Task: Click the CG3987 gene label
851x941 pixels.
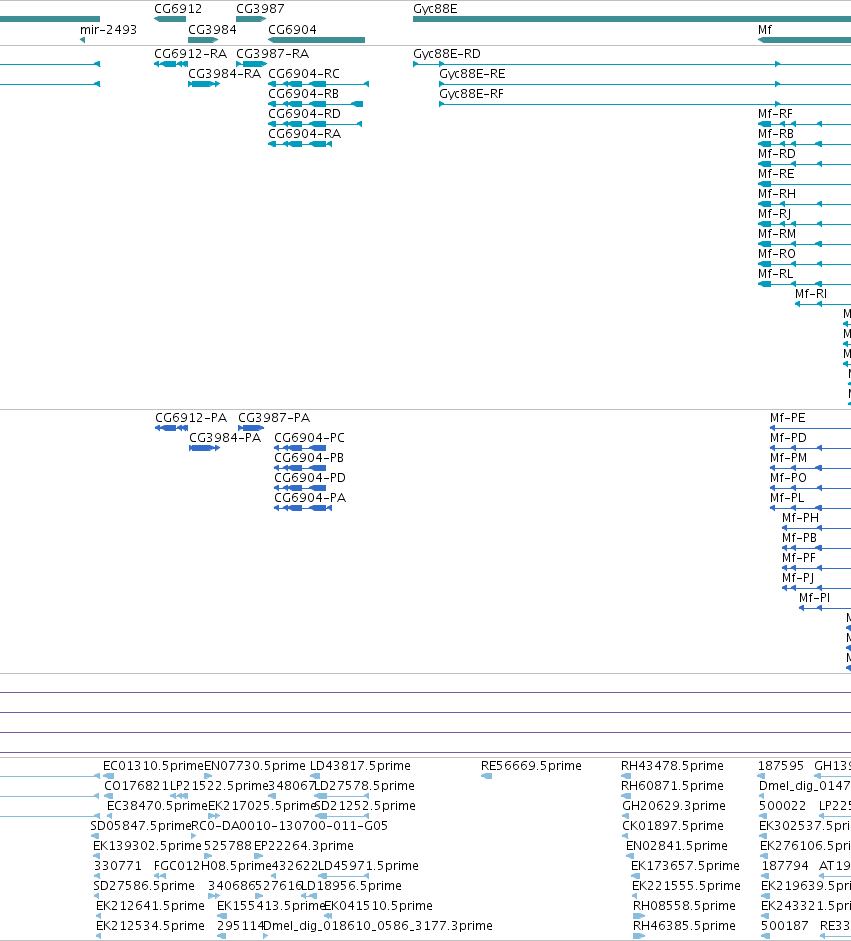Action: [x=260, y=9]
